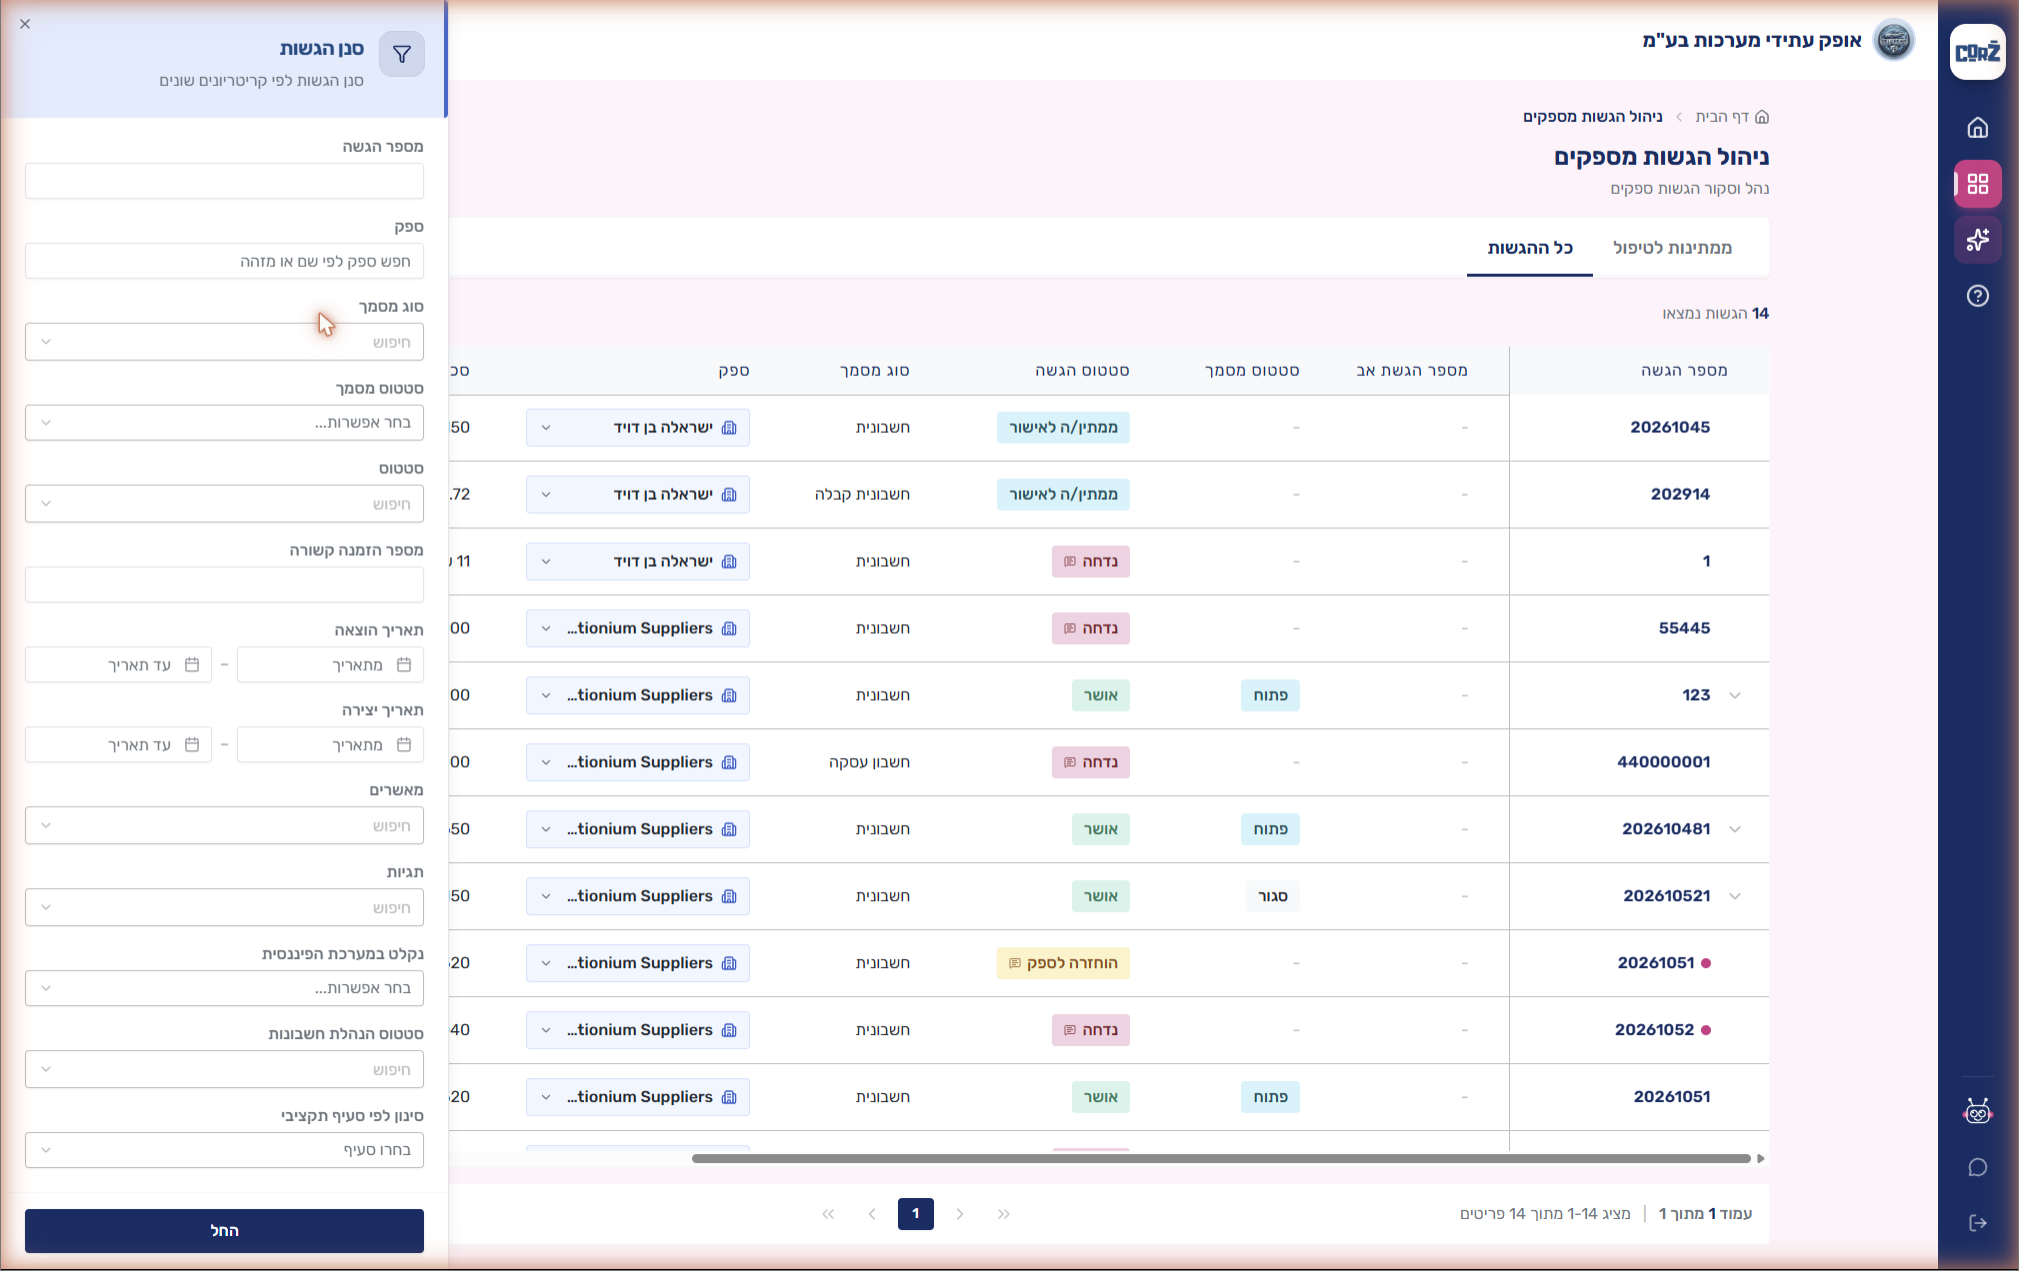Open the chat bubble icon in sidebar
Viewport: 2019px width, 1271px height.
click(x=1977, y=1167)
